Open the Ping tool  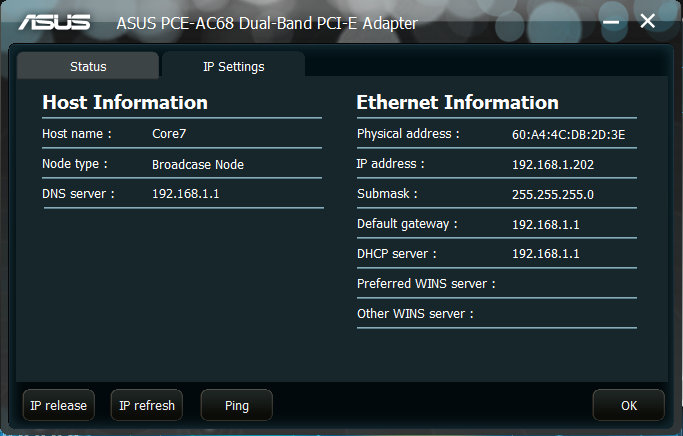tap(237, 405)
